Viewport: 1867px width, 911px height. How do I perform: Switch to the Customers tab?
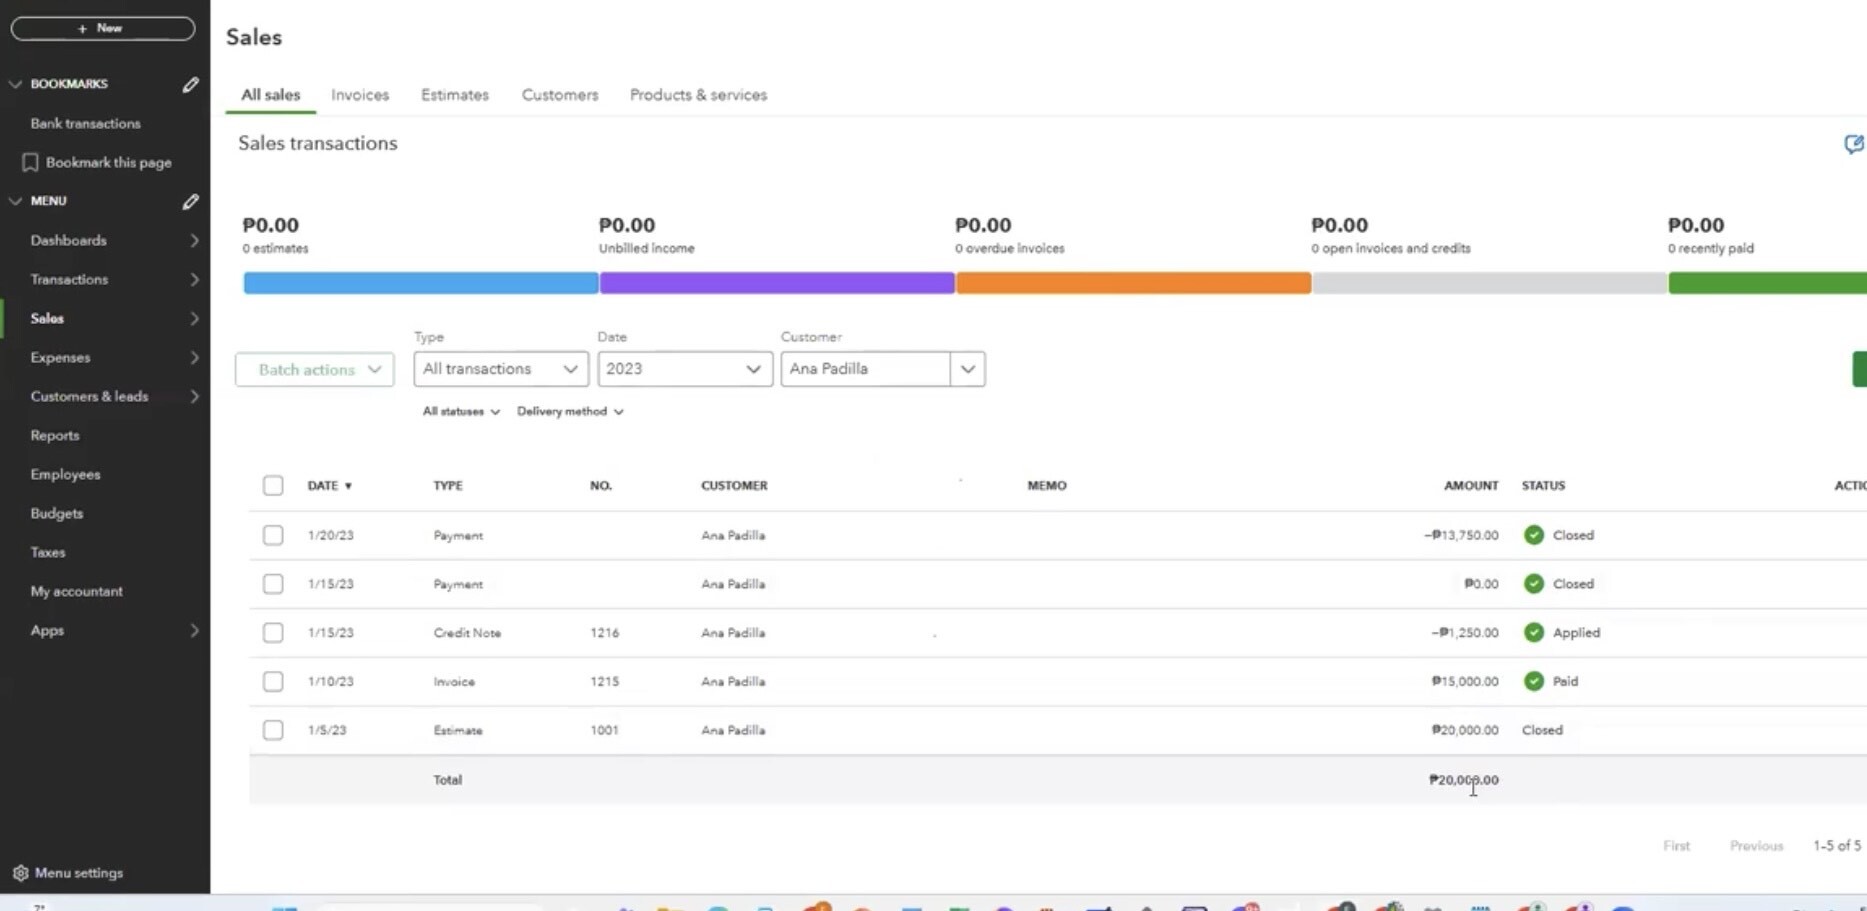tap(560, 95)
